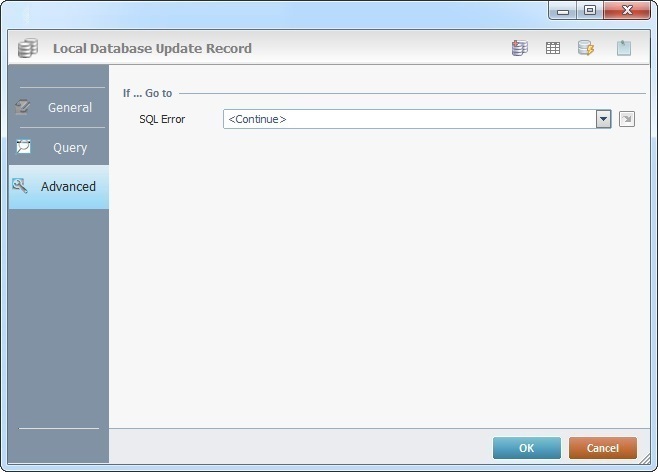Click the Query section icon
Image resolution: width=658 pixels, height=472 pixels.
[22, 147]
